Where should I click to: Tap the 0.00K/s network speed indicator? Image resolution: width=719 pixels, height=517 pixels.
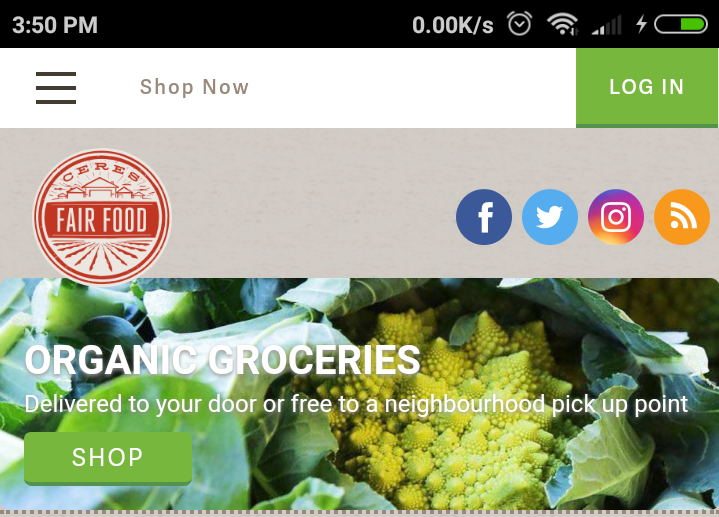[453, 25]
